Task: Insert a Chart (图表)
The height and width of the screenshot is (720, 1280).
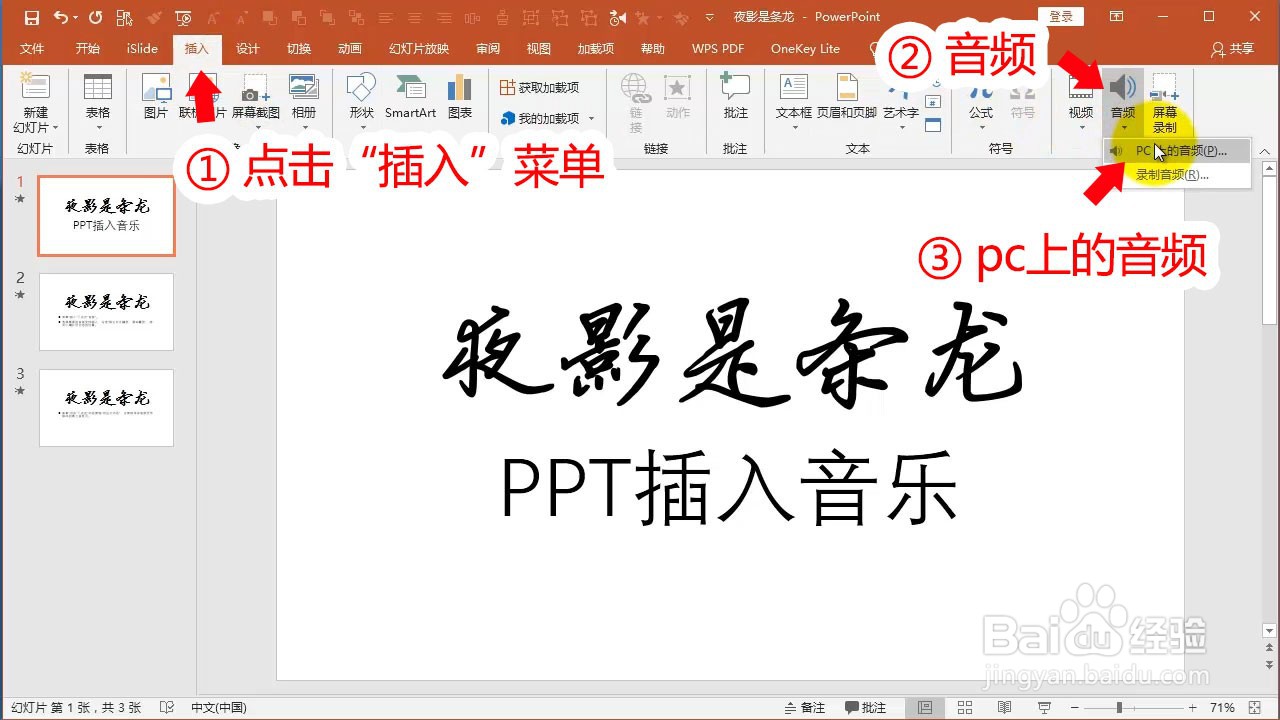Action: (x=460, y=98)
